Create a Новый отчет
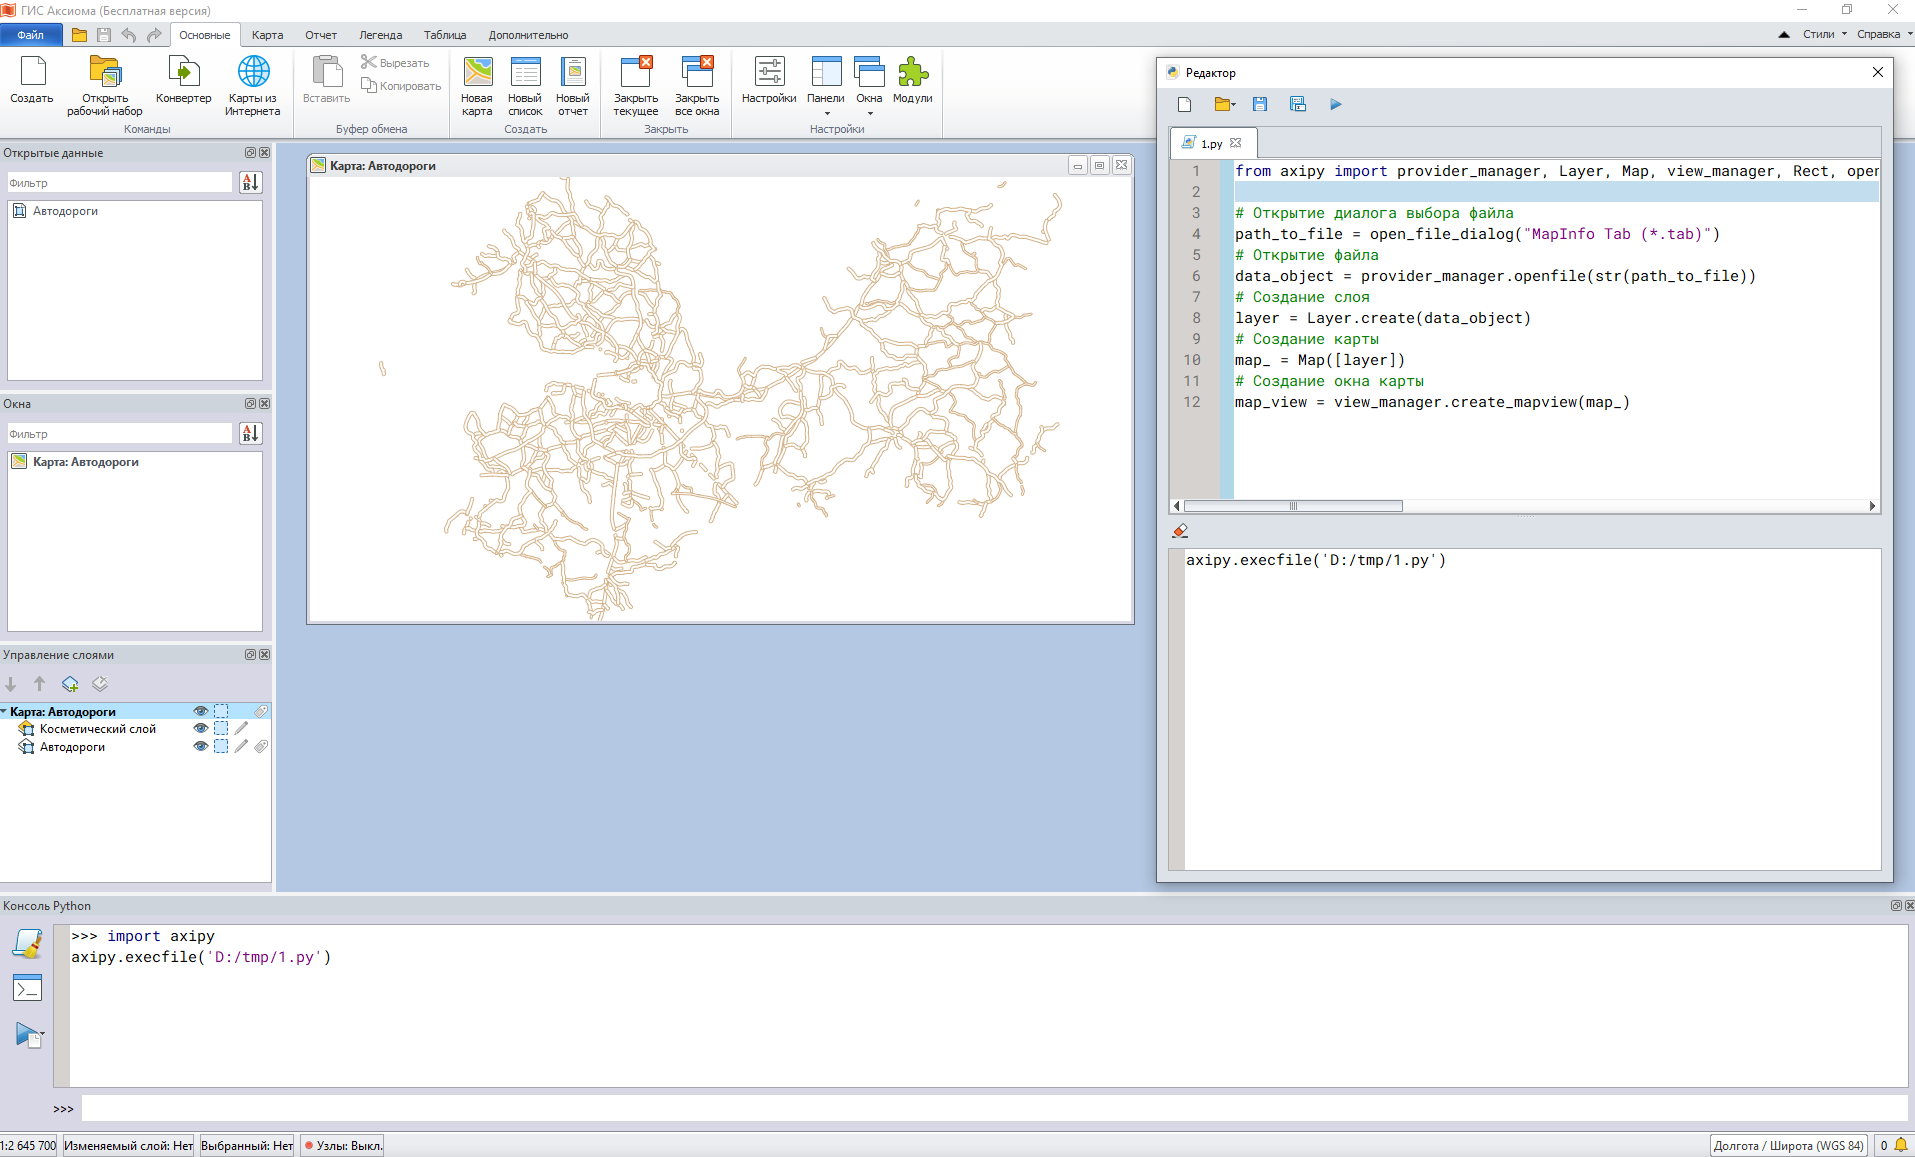Screen dimensions: 1915x1157 [x=573, y=85]
